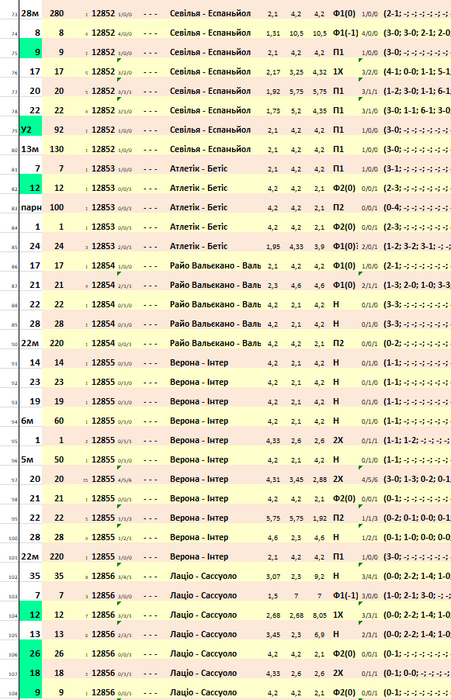
Task: Click the "Верона - Інтер" cell in row 91
Action: [199, 363]
